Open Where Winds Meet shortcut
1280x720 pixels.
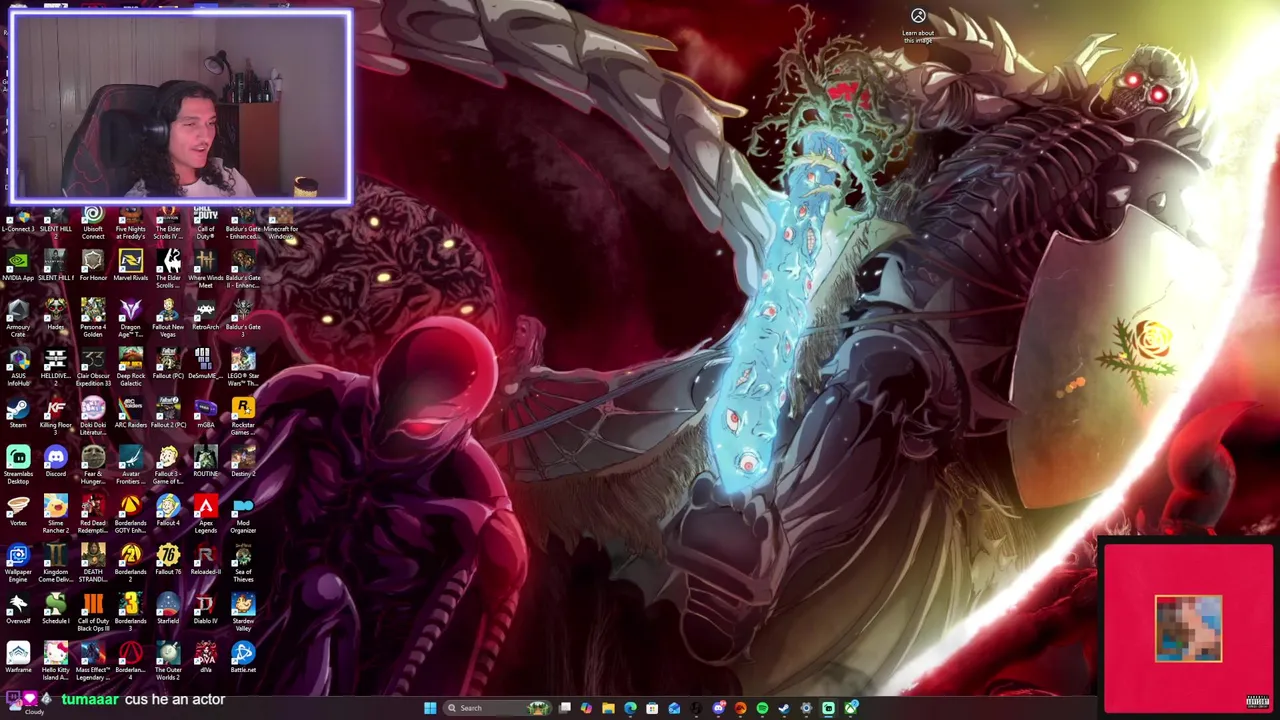[x=205, y=268]
